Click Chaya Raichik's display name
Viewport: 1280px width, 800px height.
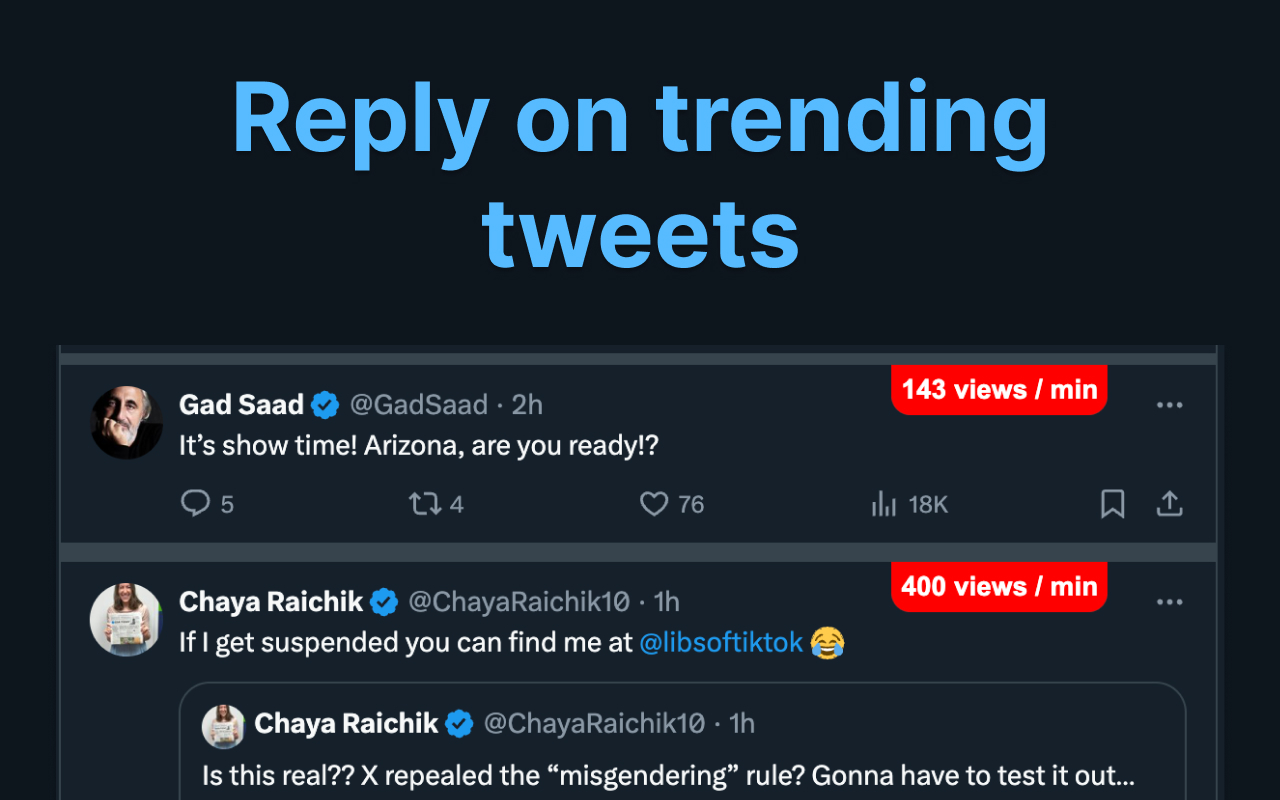coord(271,602)
